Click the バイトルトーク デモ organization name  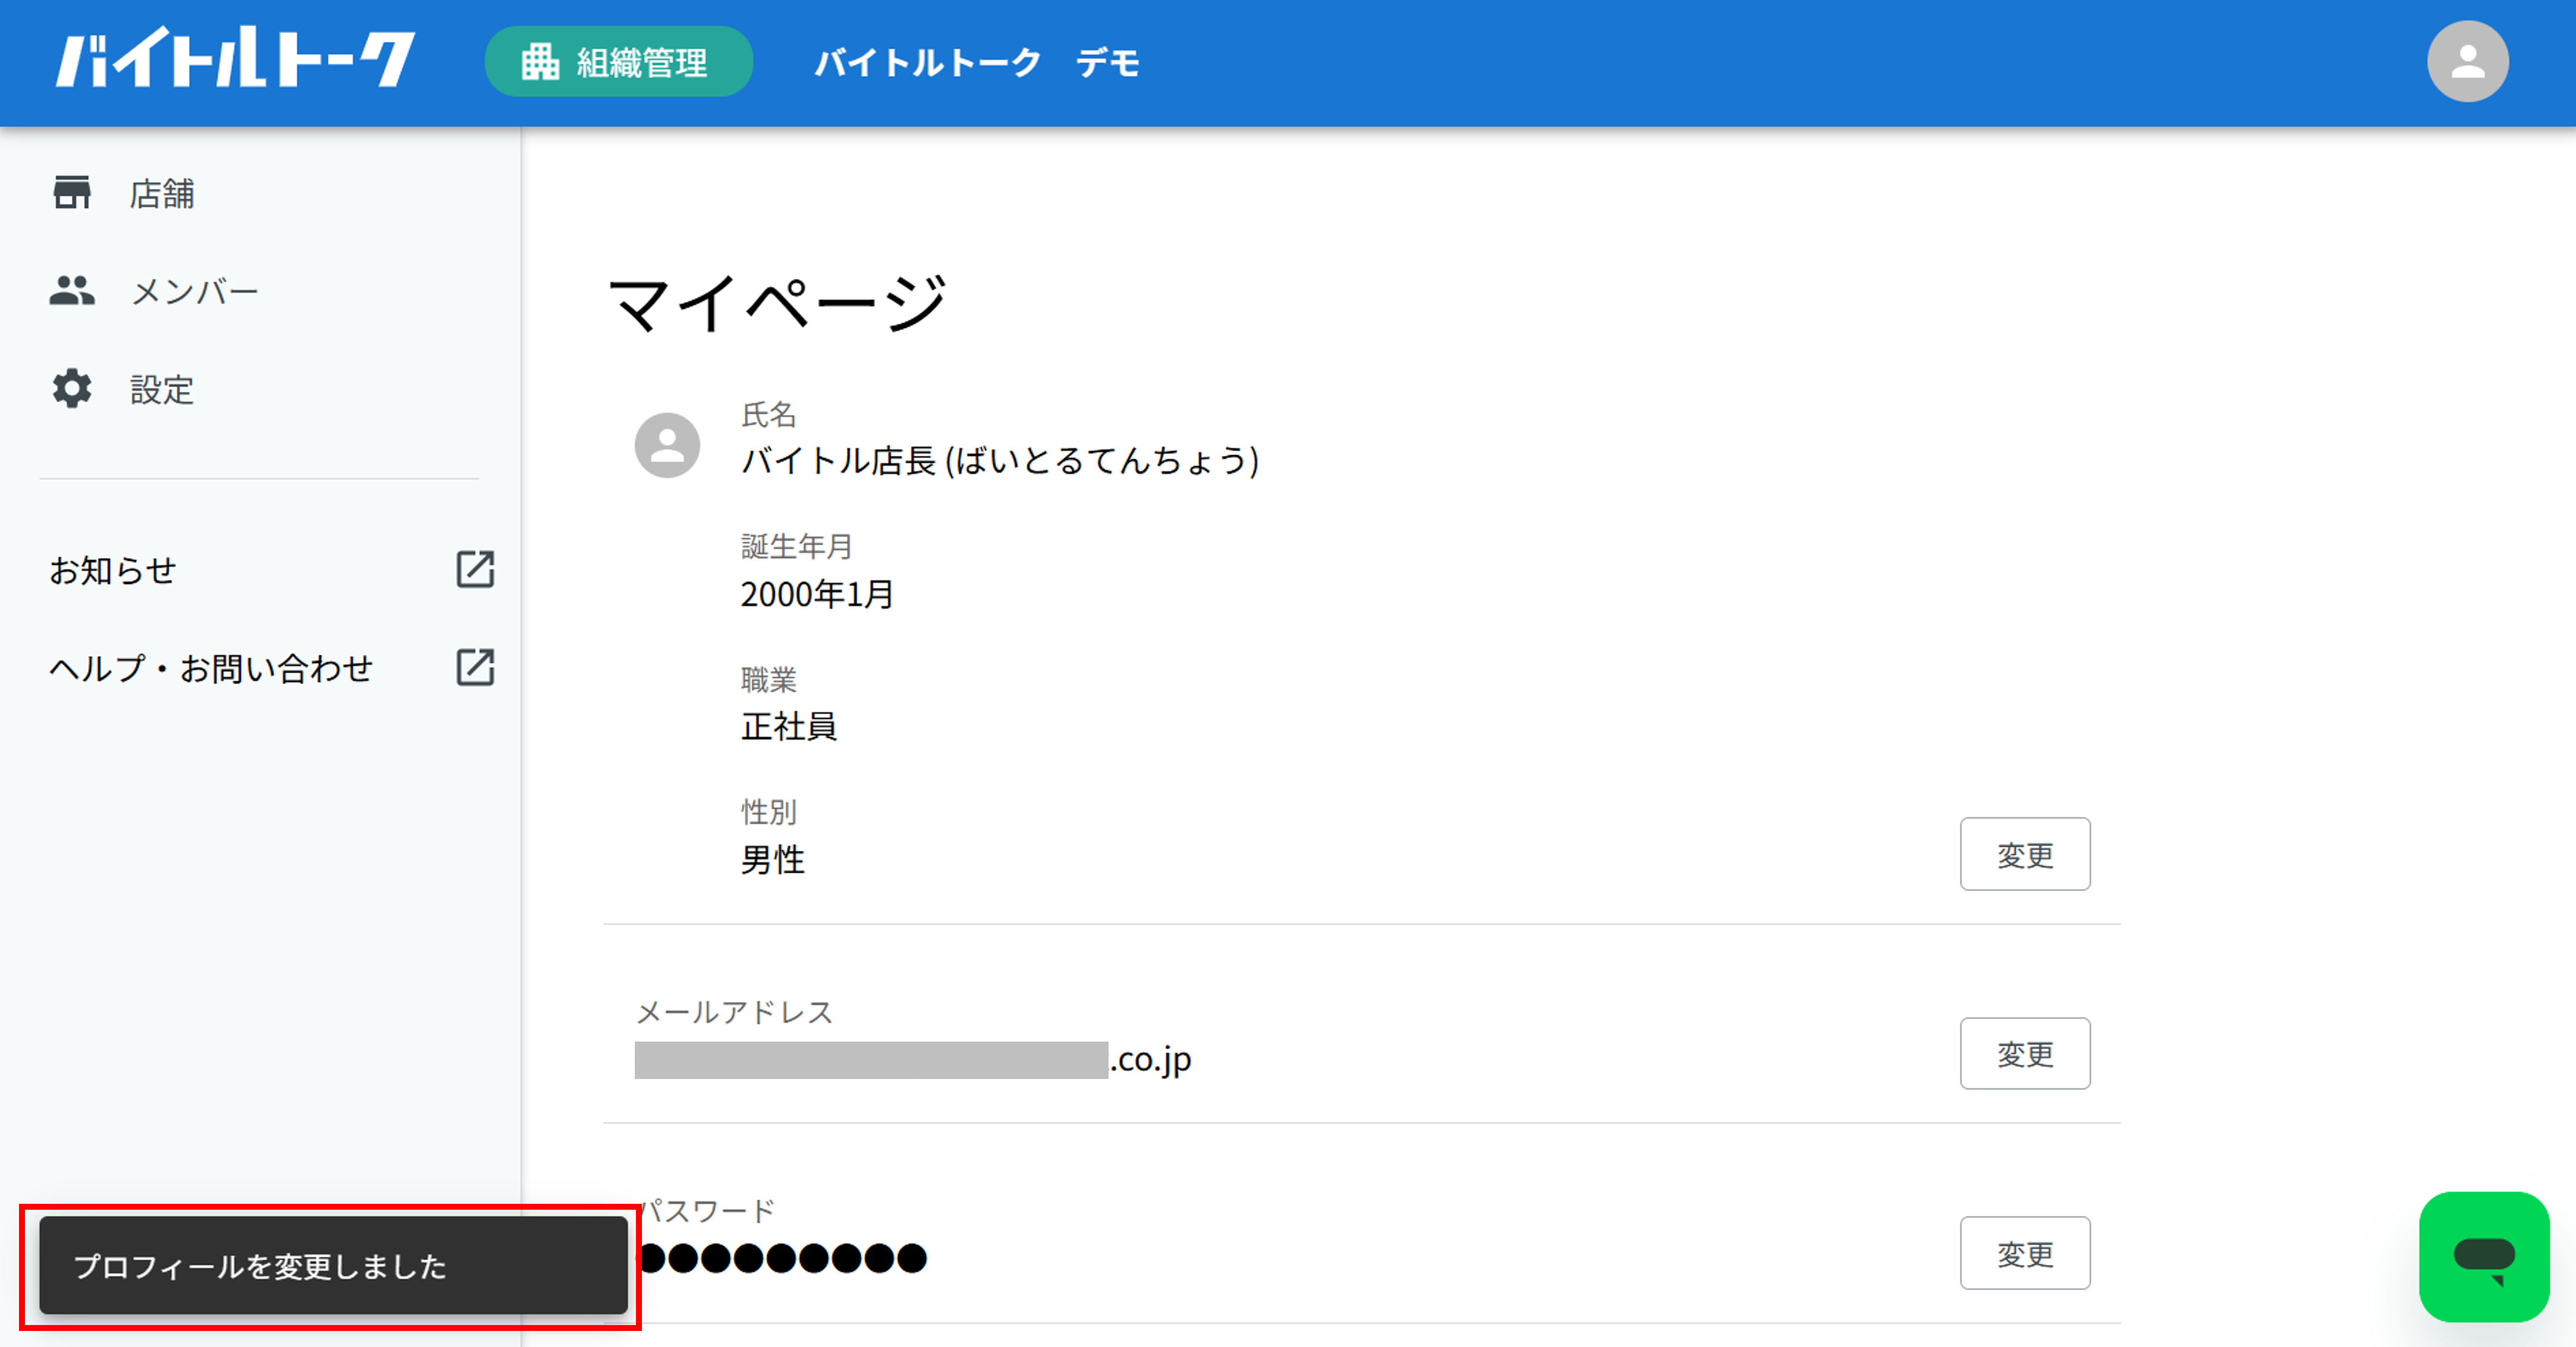977,63
